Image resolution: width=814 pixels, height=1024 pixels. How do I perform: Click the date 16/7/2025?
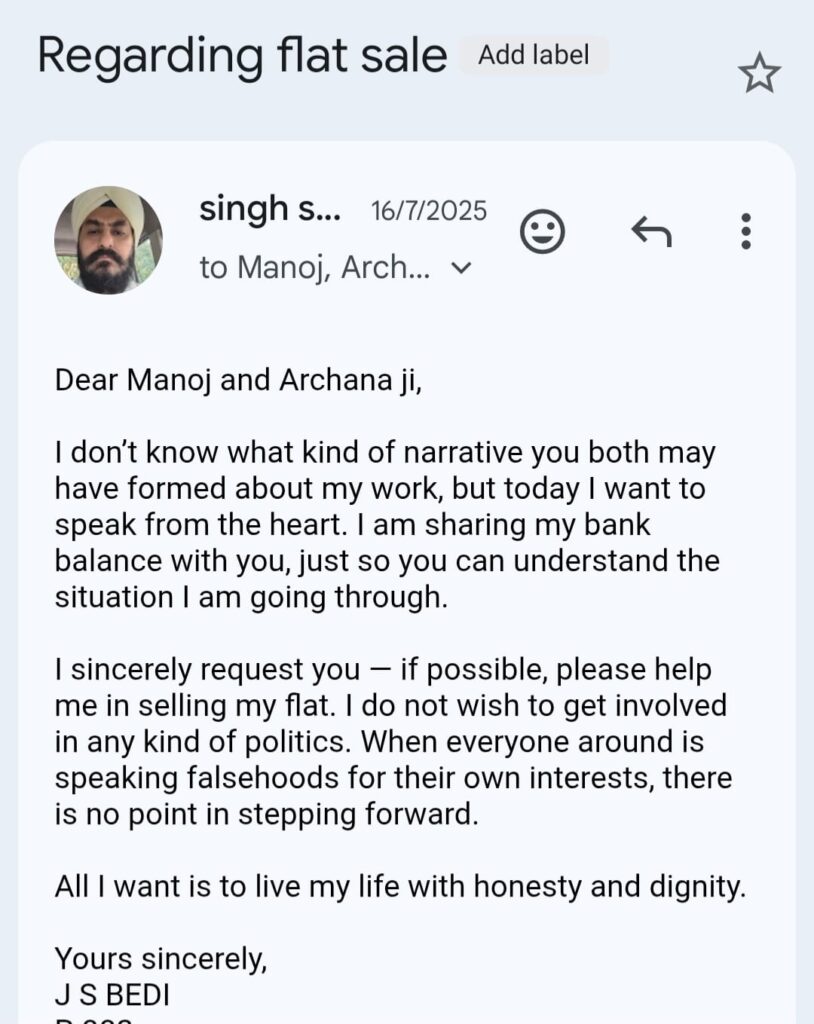coord(429,211)
